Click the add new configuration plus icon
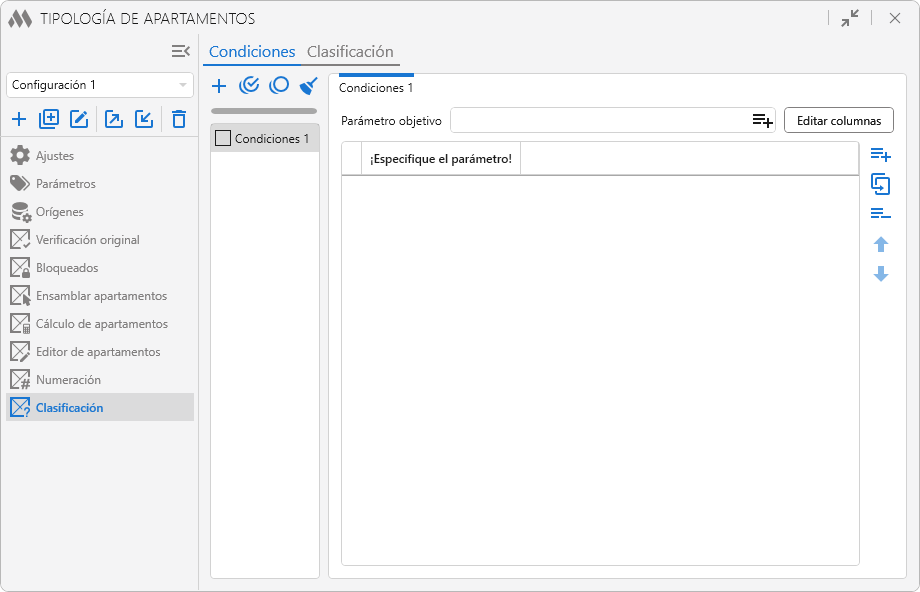This screenshot has width=920, height=592. tap(19, 120)
